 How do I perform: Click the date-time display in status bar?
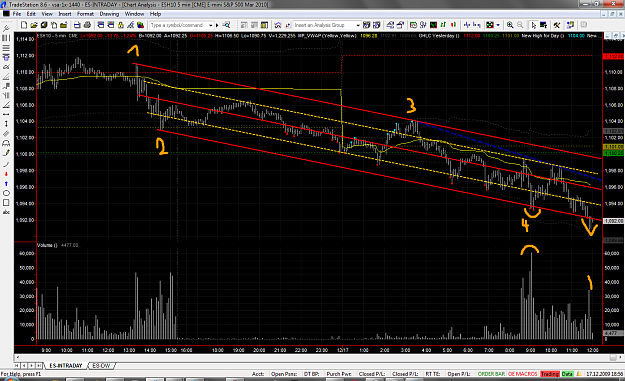604,374
